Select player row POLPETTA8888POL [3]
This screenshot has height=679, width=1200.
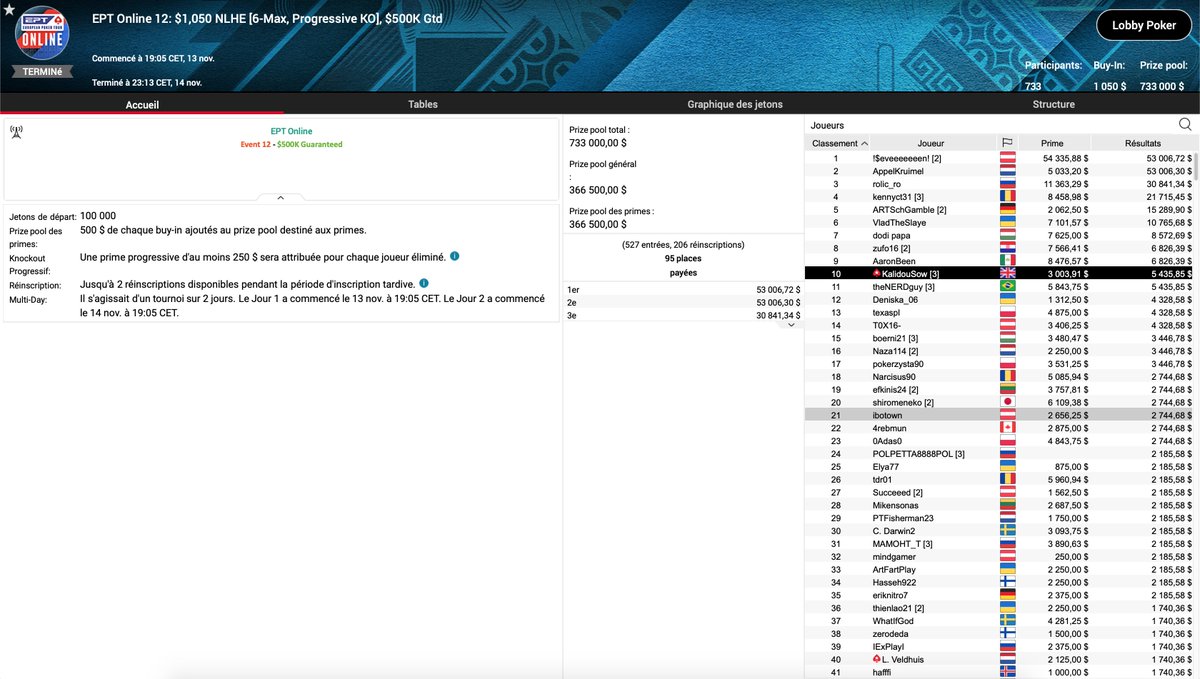click(x=998, y=454)
